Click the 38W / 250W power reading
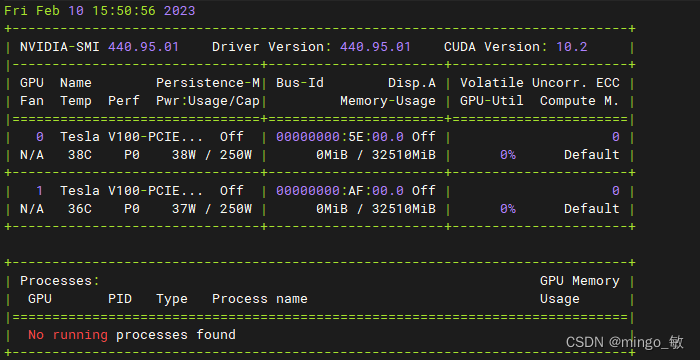The height and width of the screenshot is (360, 700). [x=212, y=155]
